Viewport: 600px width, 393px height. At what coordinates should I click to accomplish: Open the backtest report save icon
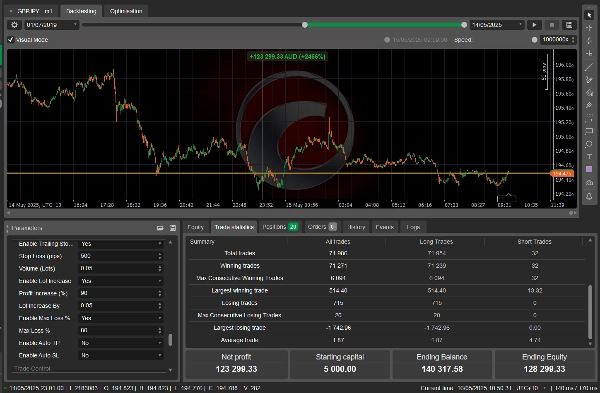point(569,25)
